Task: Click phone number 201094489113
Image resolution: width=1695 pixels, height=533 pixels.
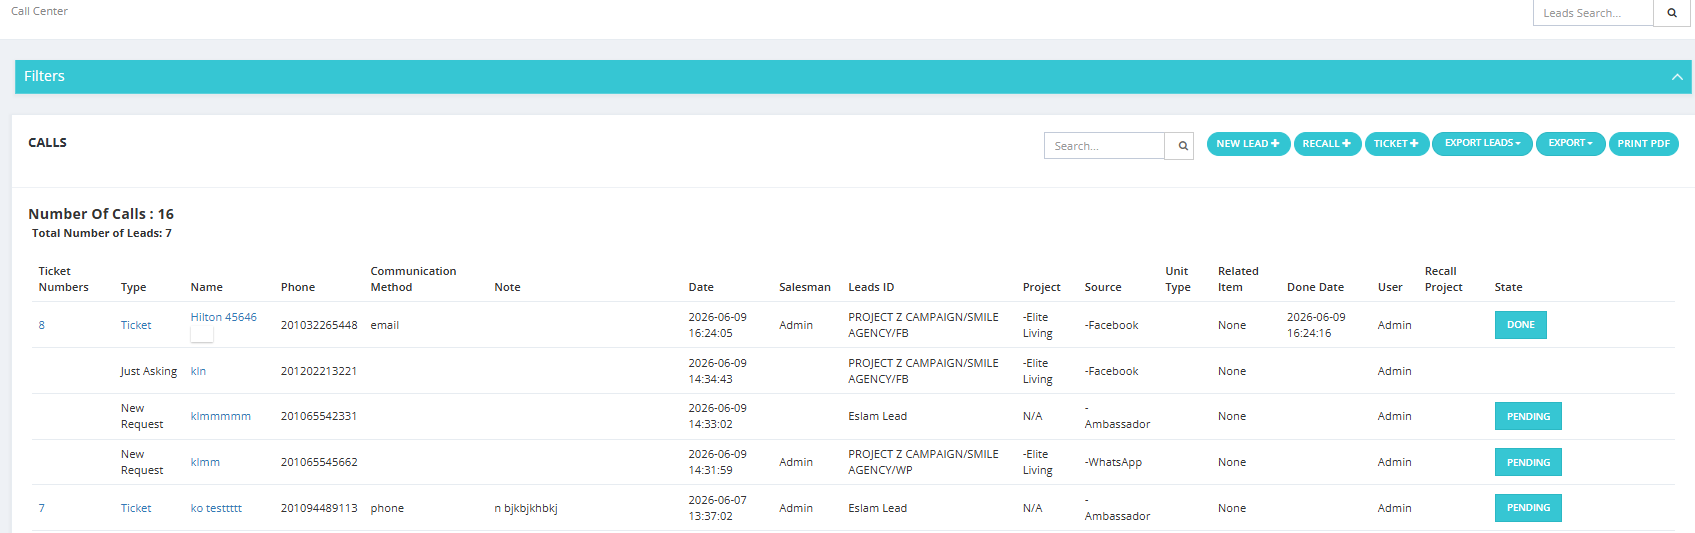Action: [x=319, y=508]
